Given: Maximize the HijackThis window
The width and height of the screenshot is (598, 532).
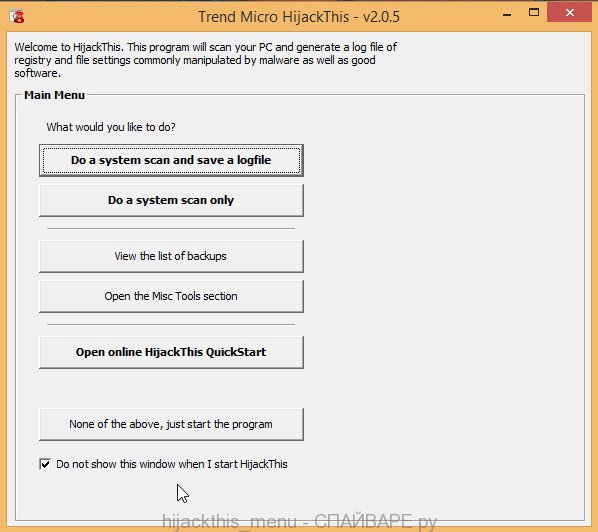Looking at the screenshot, I should pyautogui.click(x=534, y=13).
